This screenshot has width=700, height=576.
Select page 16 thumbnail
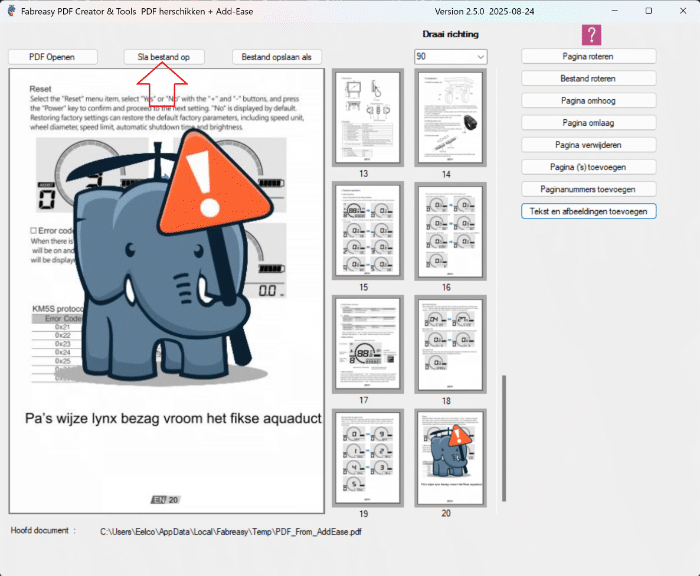449,231
